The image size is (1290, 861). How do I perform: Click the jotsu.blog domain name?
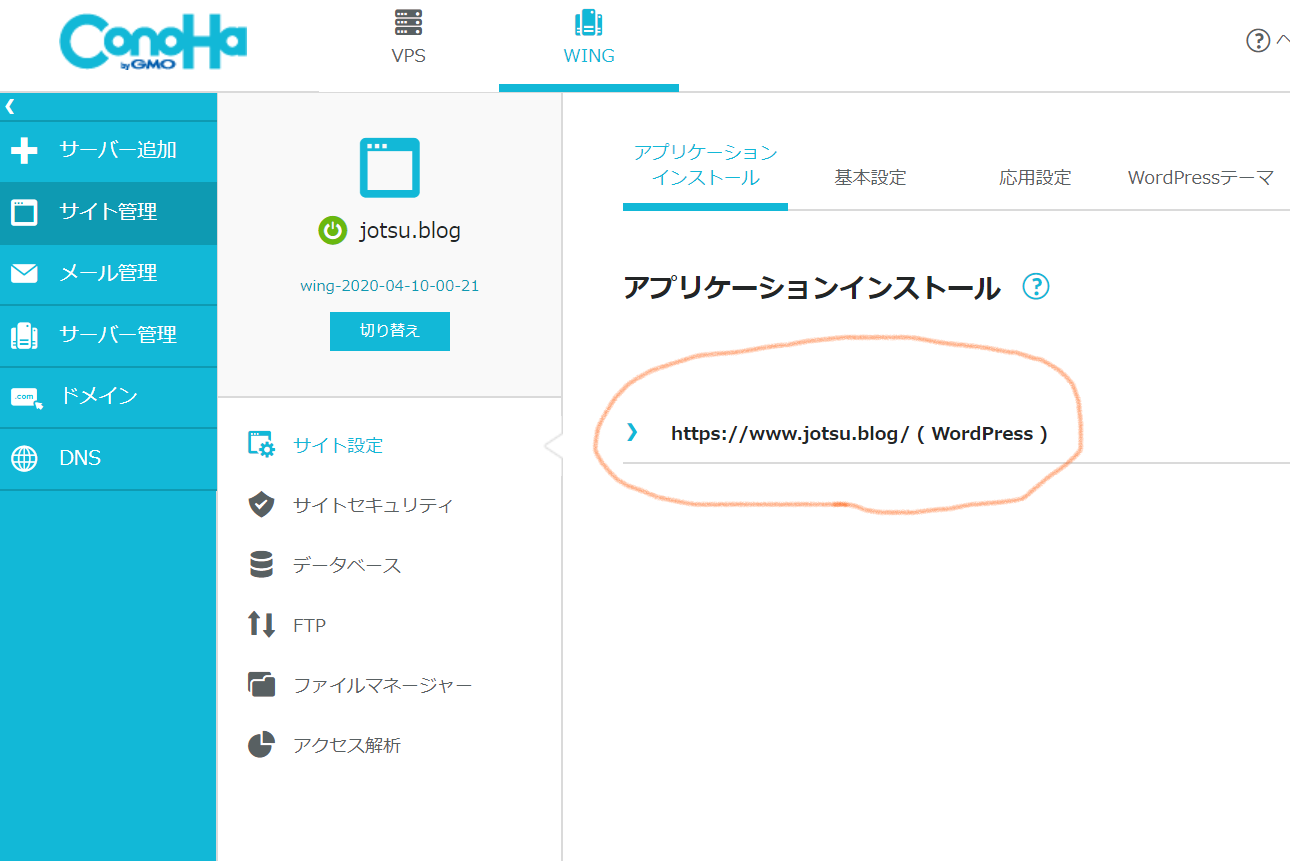click(x=410, y=231)
